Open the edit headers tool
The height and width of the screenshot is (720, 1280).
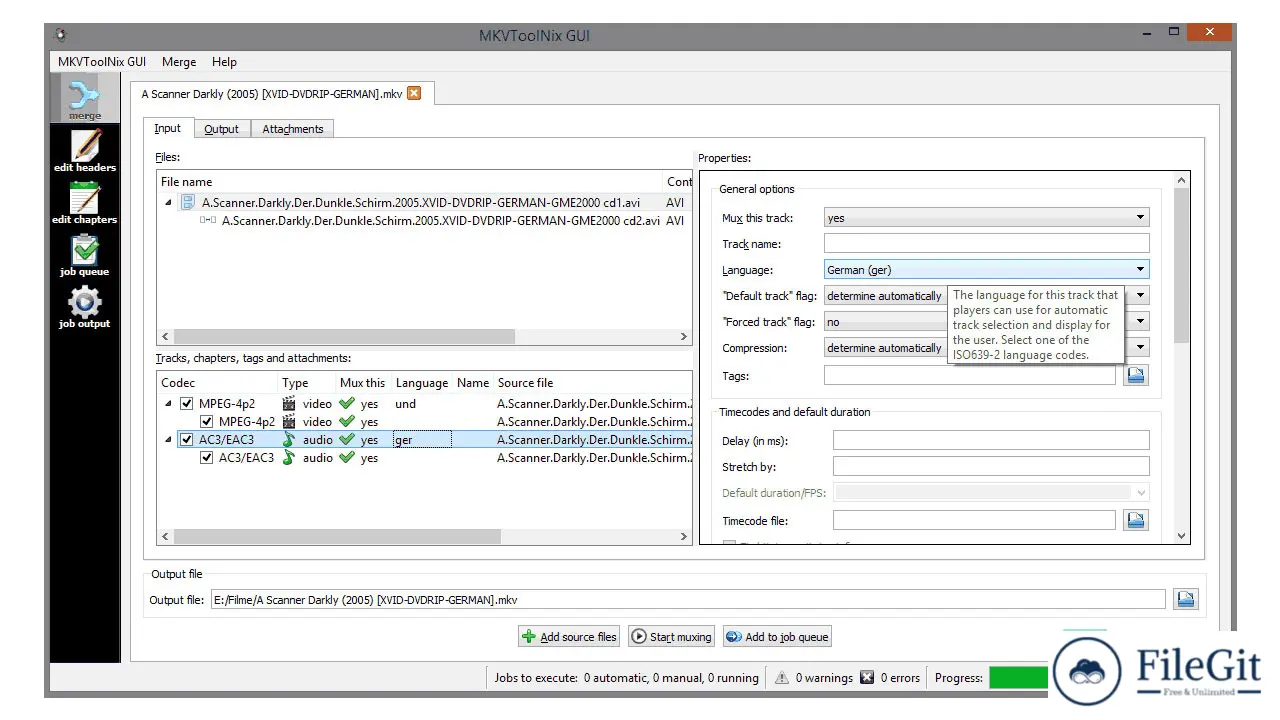pyautogui.click(x=85, y=151)
